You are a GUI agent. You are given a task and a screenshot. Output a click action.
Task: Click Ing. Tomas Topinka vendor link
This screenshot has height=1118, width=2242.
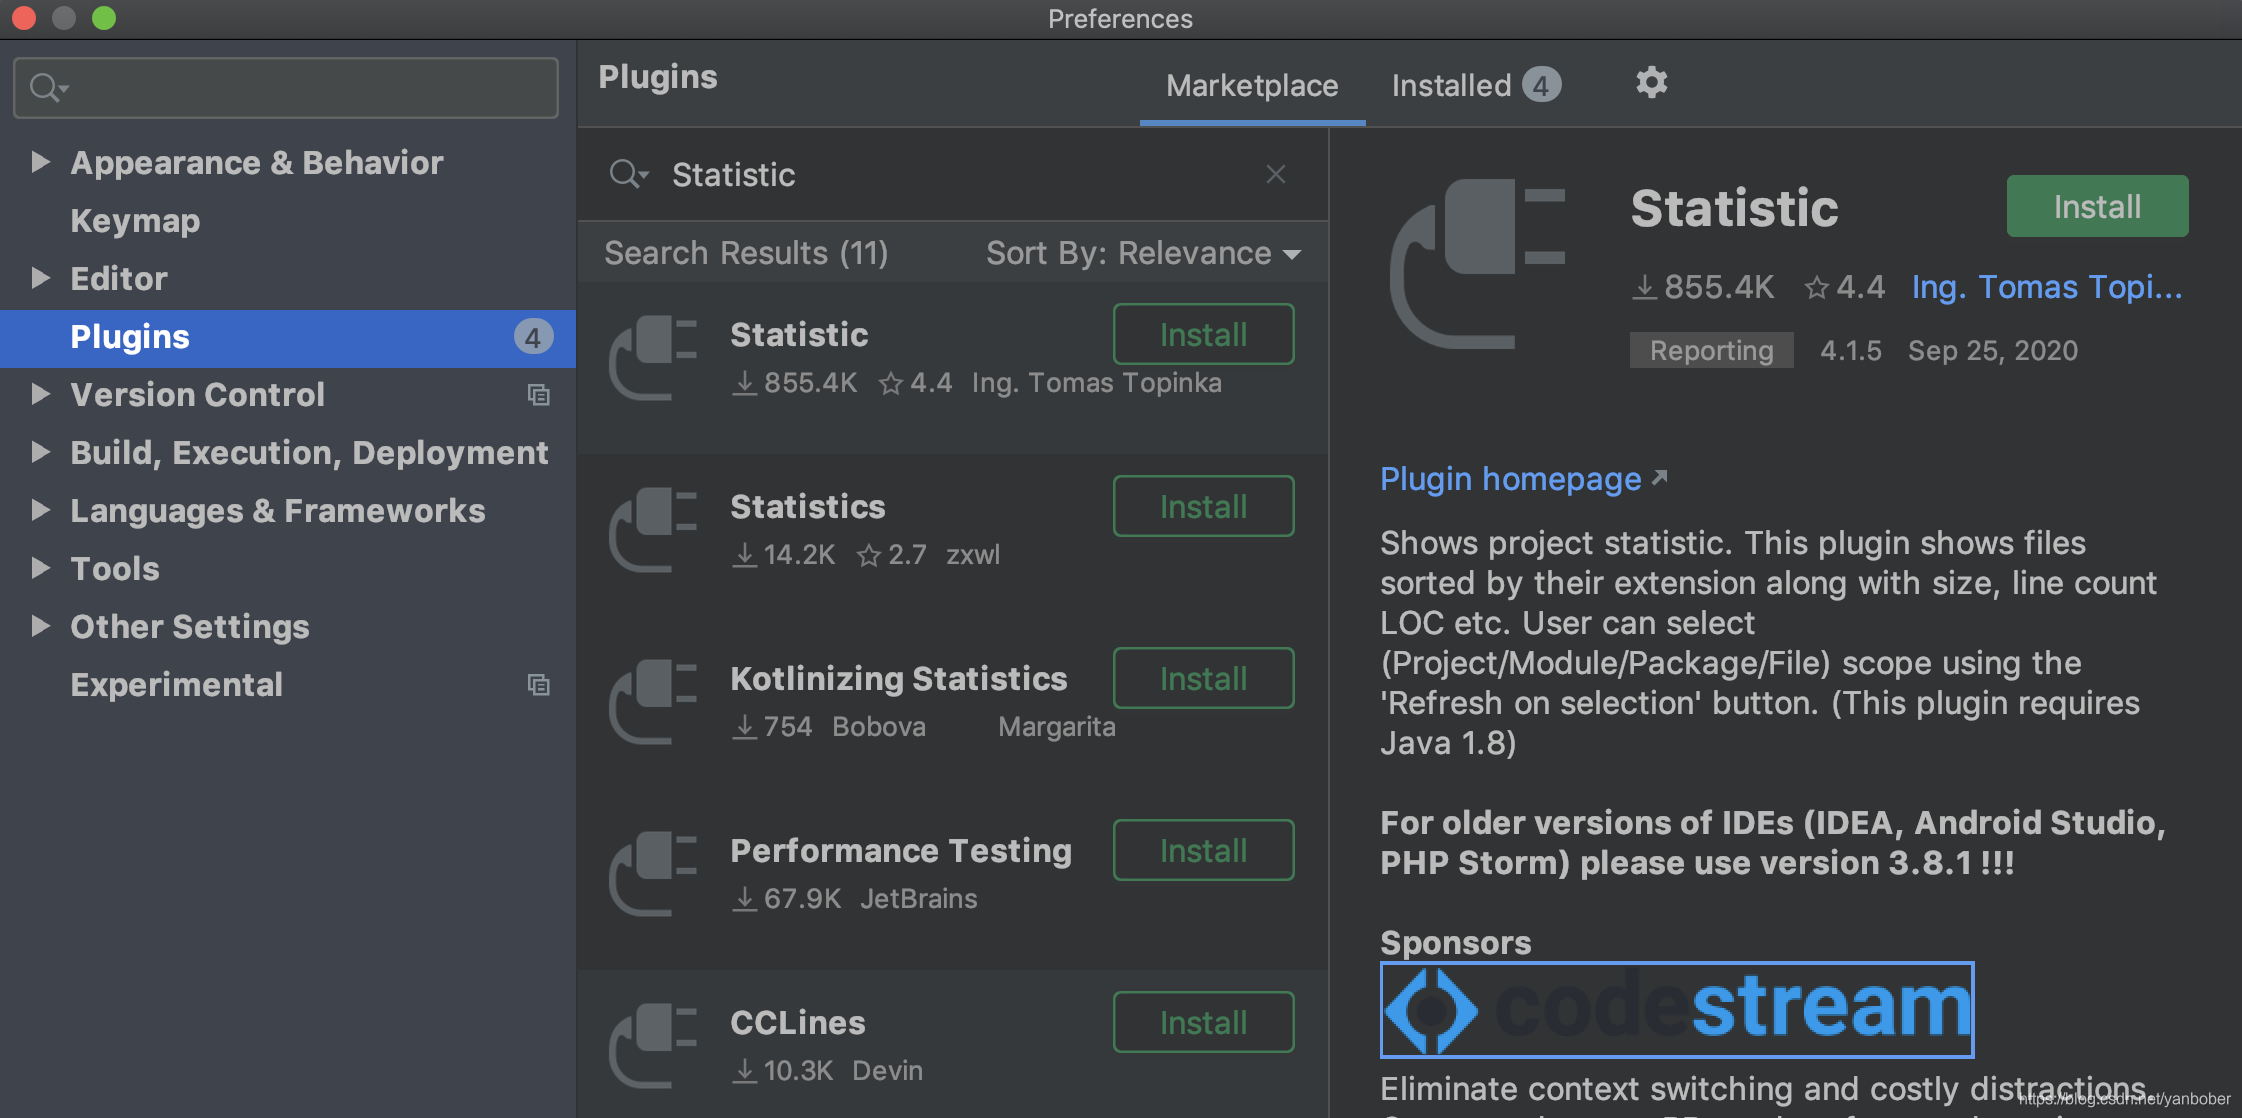[2046, 288]
